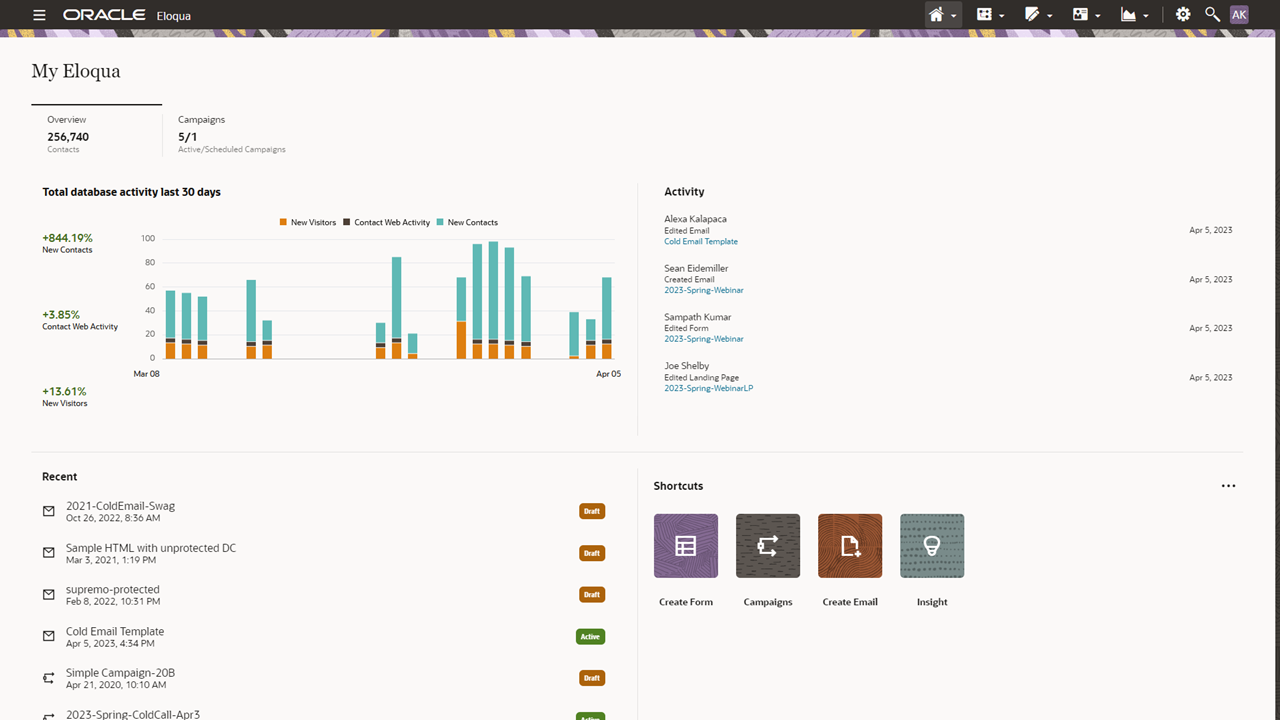The image size is (1280, 720).
Task: Open Shortcuts more options ellipsis
Action: tap(1228, 486)
